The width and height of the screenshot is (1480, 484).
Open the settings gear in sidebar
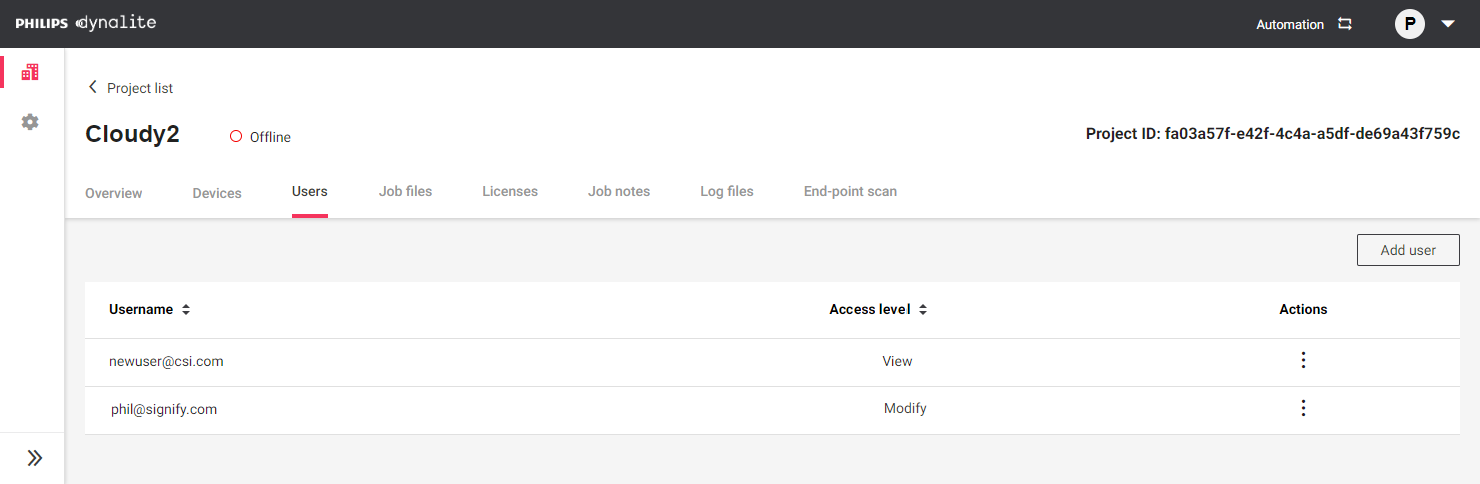[x=30, y=122]
